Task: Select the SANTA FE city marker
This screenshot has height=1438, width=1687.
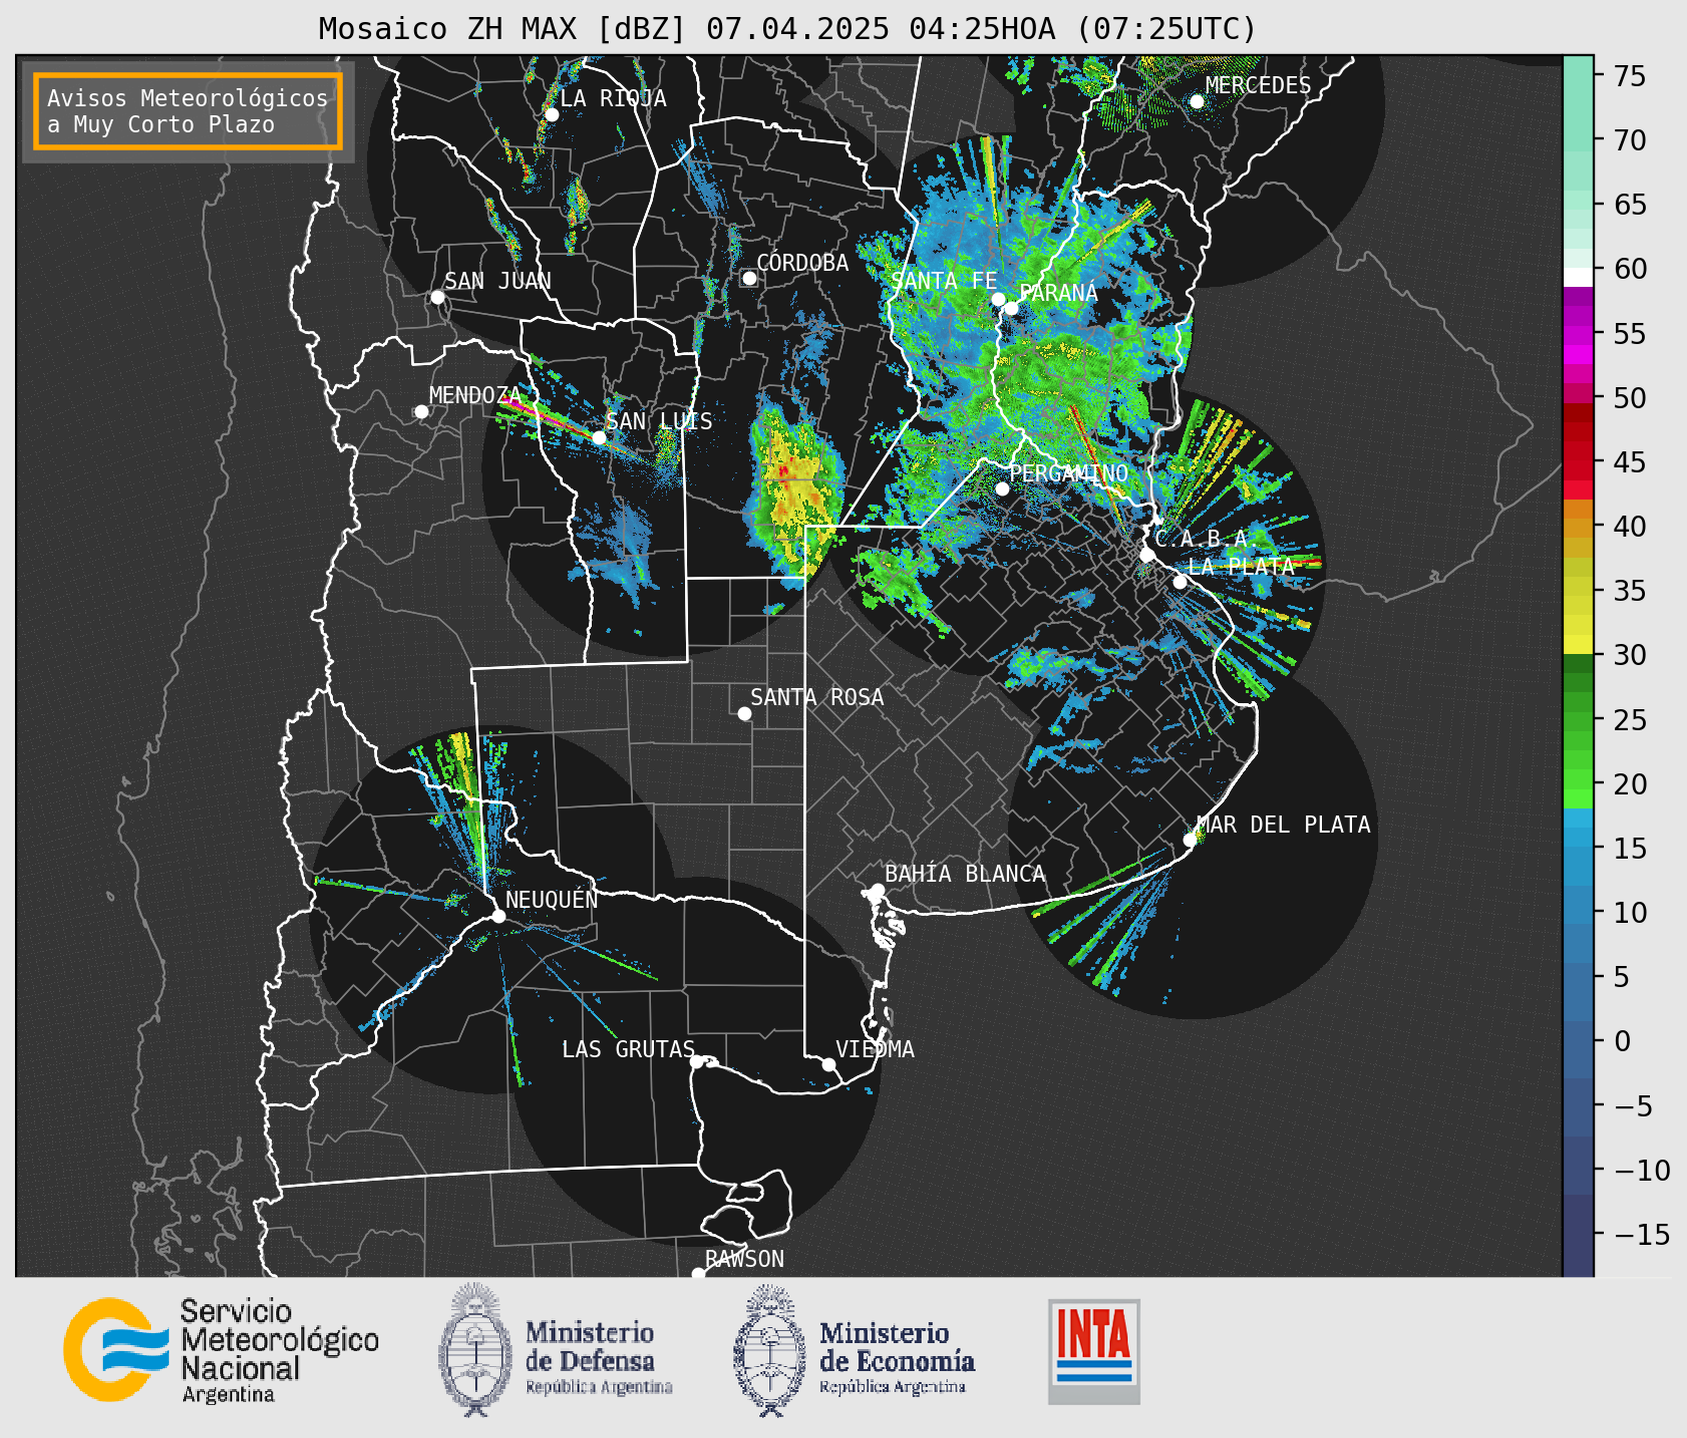Action: pos(998,299)
